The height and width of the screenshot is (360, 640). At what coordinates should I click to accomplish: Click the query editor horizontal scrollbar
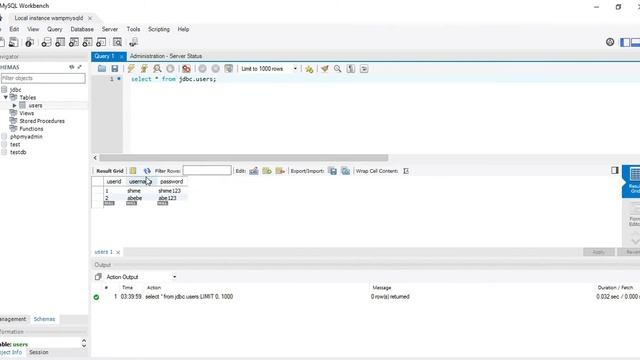(x=244, y=158)
